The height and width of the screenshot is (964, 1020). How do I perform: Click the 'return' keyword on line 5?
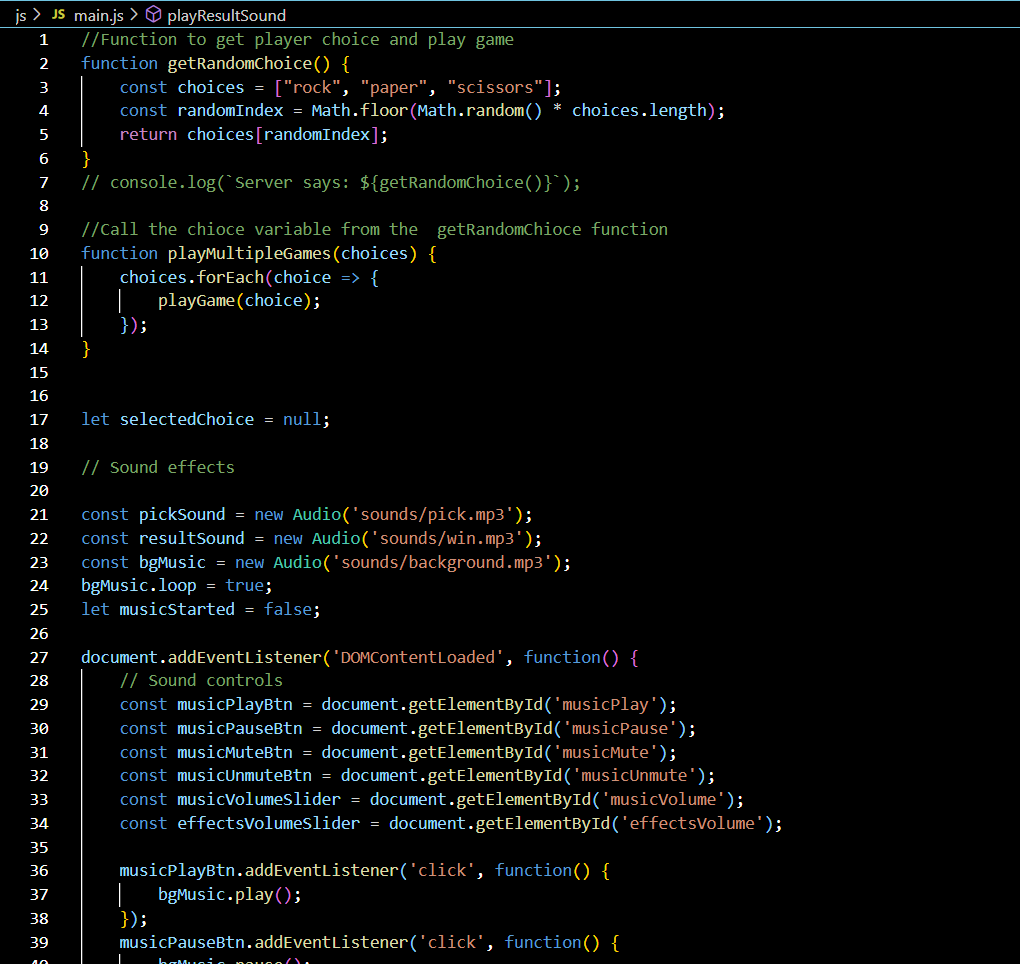[148, 135]
